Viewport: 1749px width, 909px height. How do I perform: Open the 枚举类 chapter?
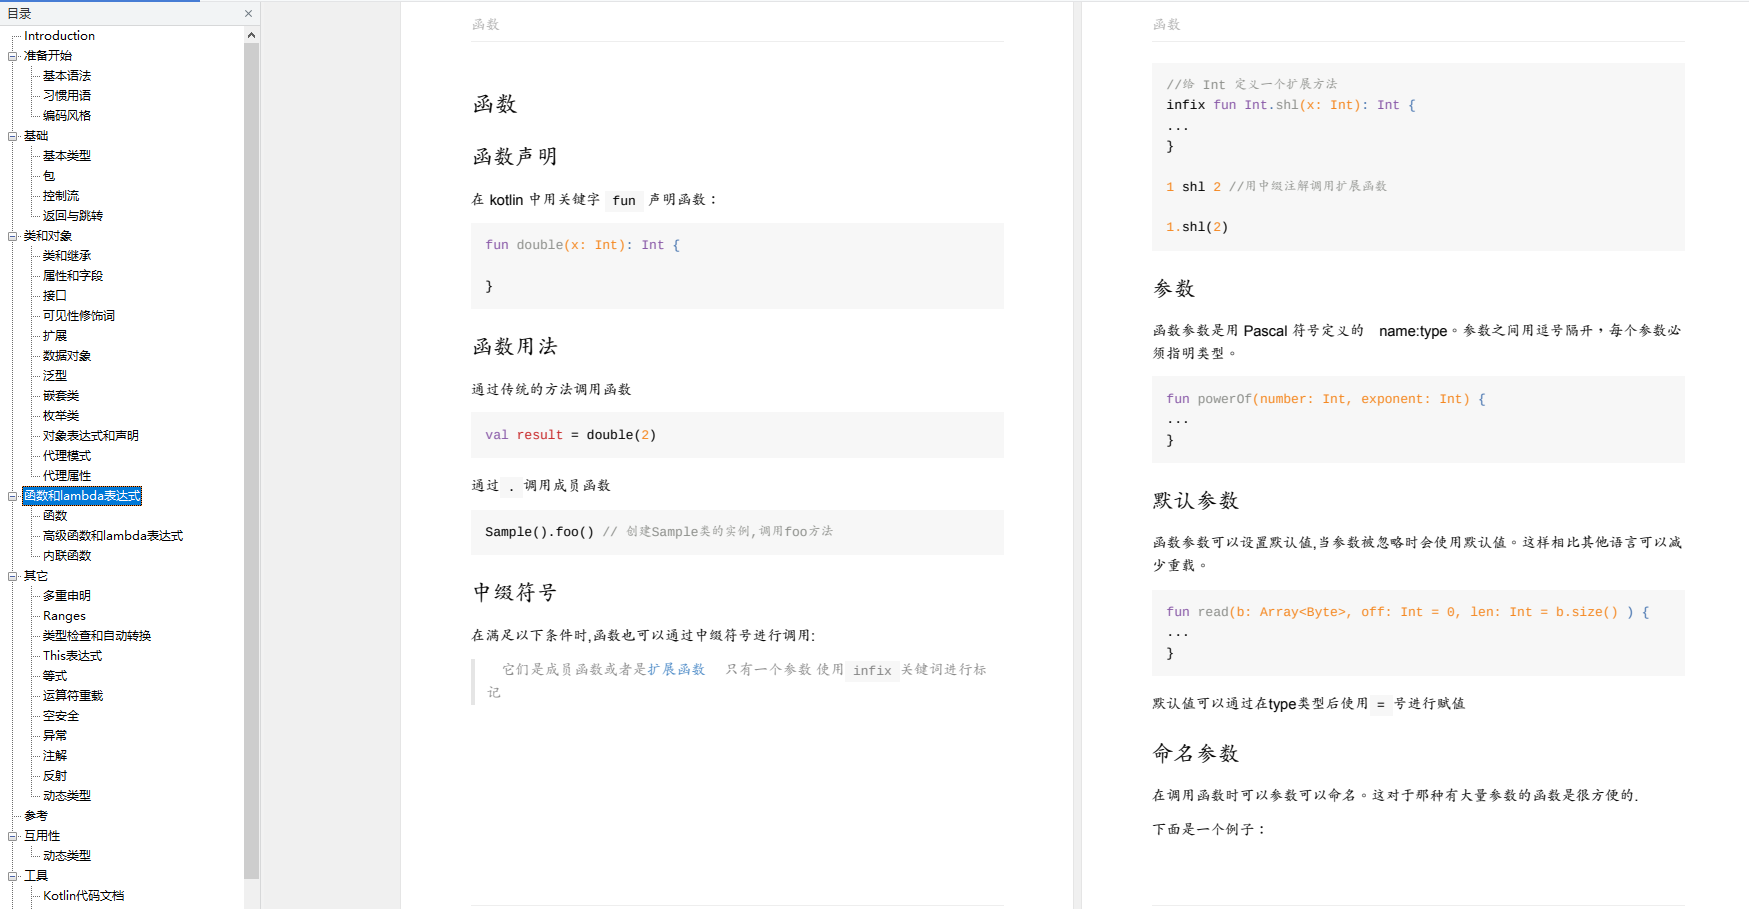(61, 416)
